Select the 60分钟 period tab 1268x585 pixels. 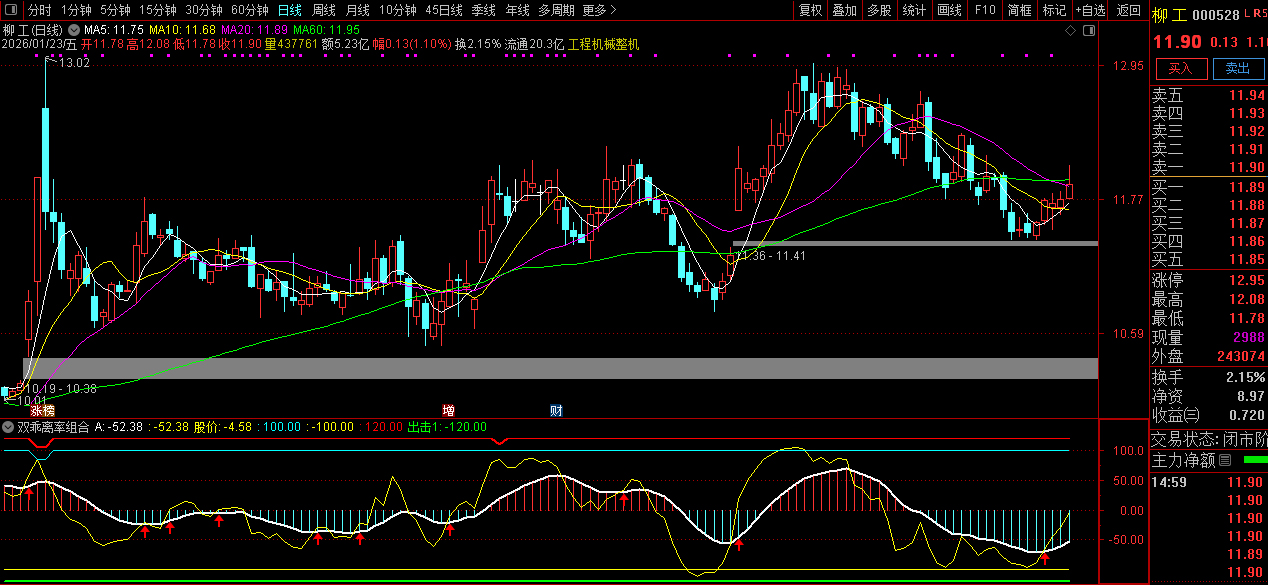click(x=249, y=10)
